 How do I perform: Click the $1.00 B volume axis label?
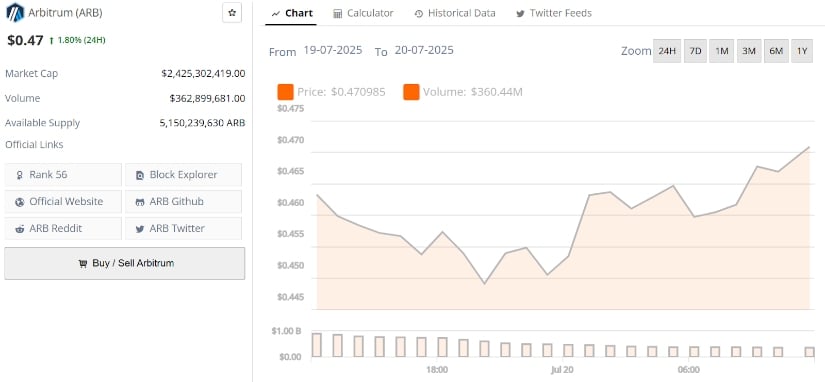286,331
